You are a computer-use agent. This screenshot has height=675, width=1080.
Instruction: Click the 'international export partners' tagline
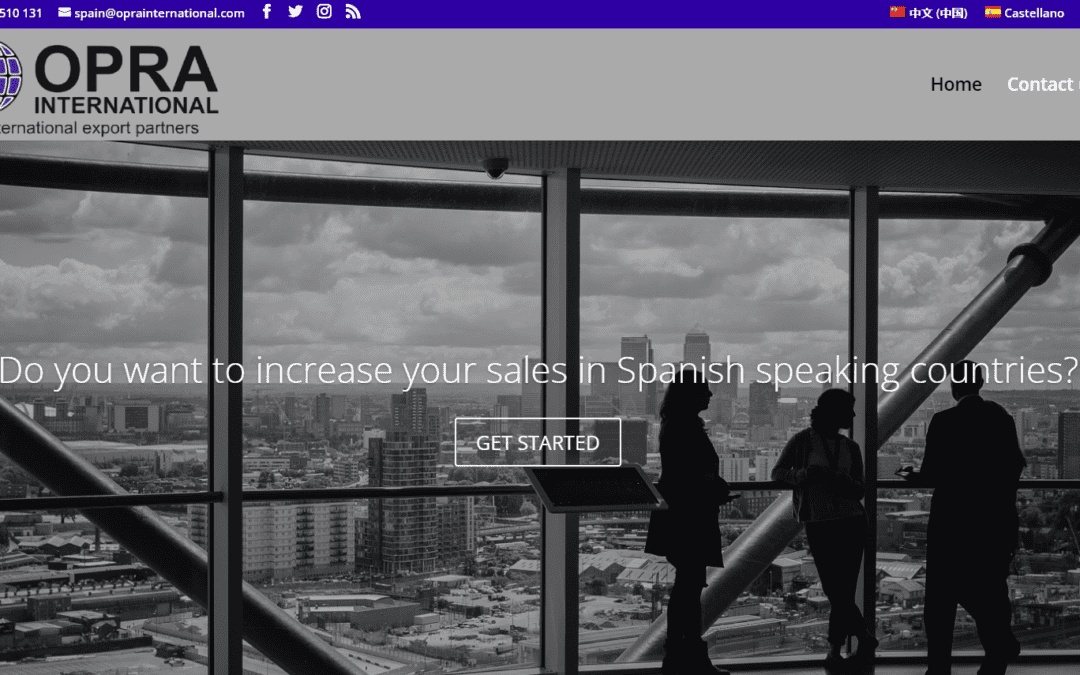pos(99,128)
